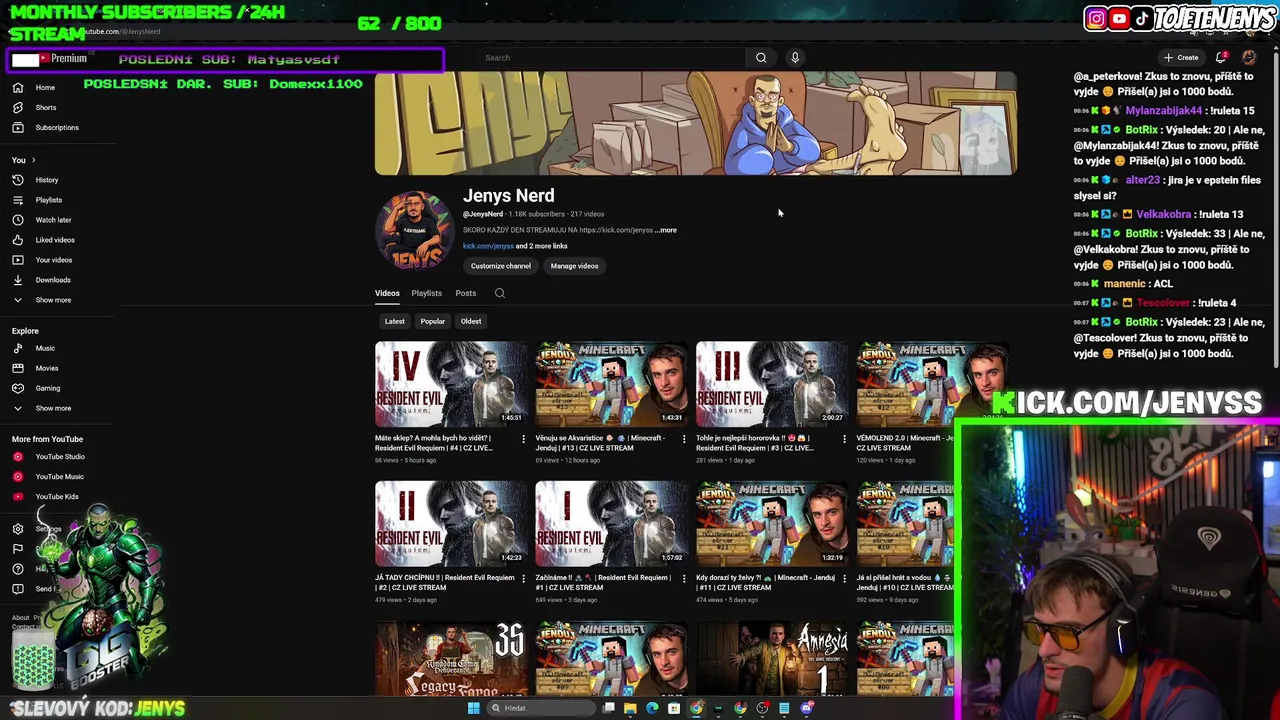Open 'JÁ TADY CHCÍPNU' video title

coord(444,582)
